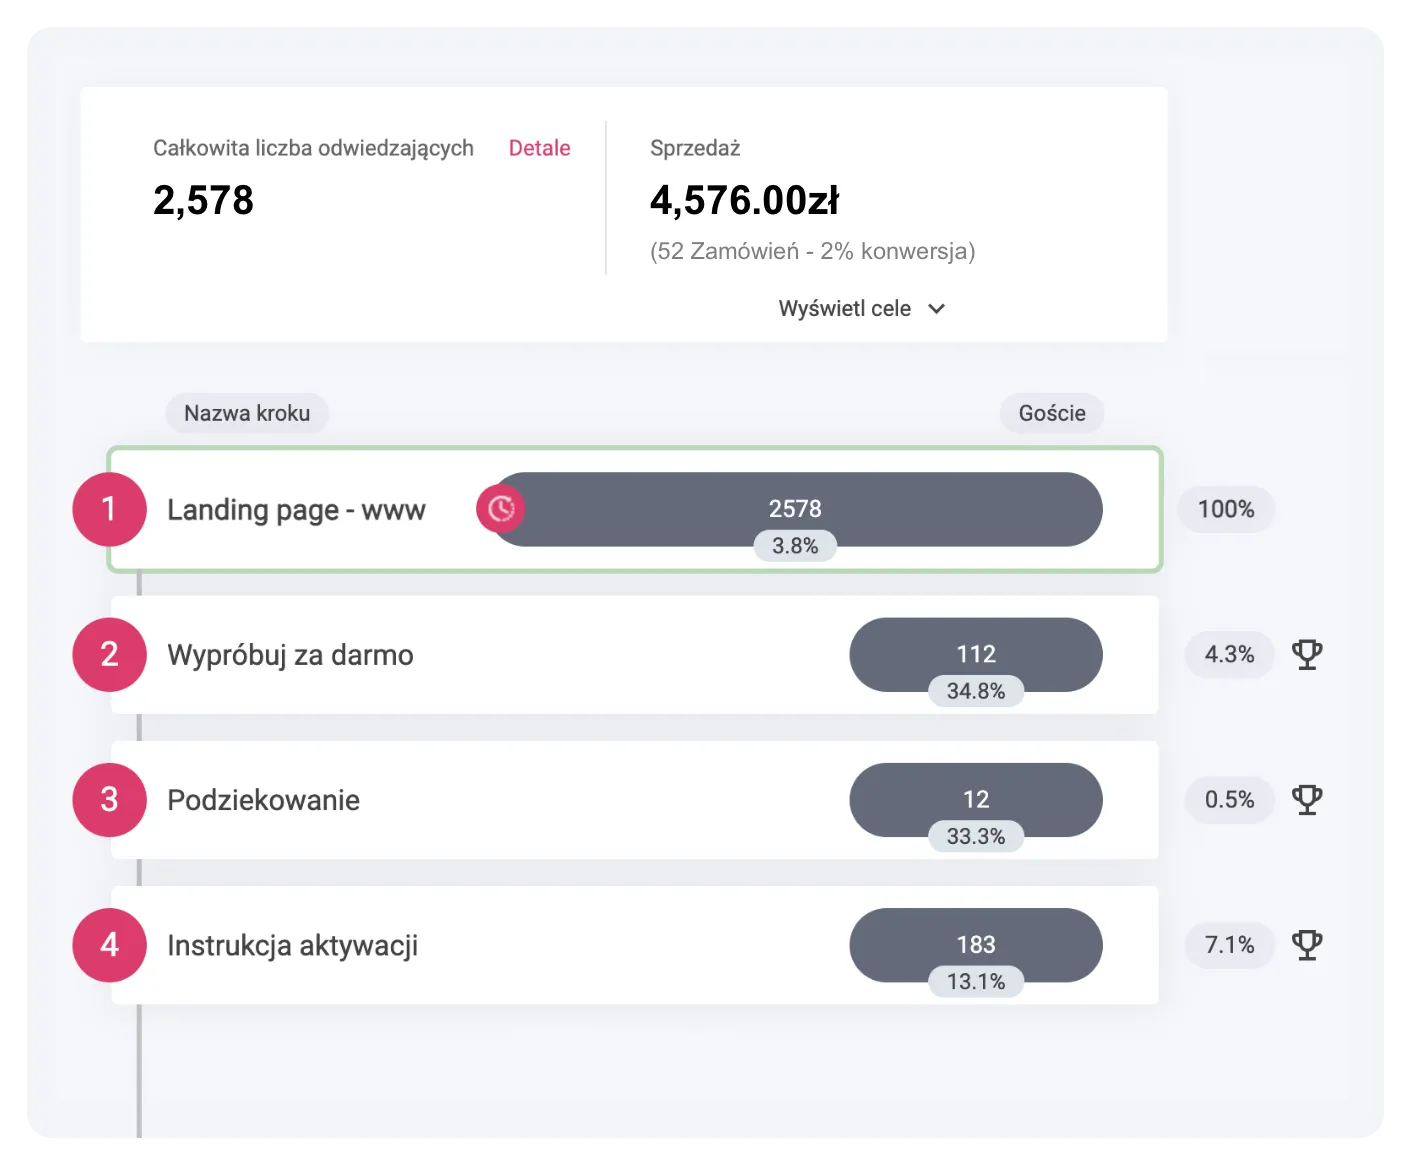Click the 100% conversion badge
Screen dimensions: 1411x1165
1226,509
